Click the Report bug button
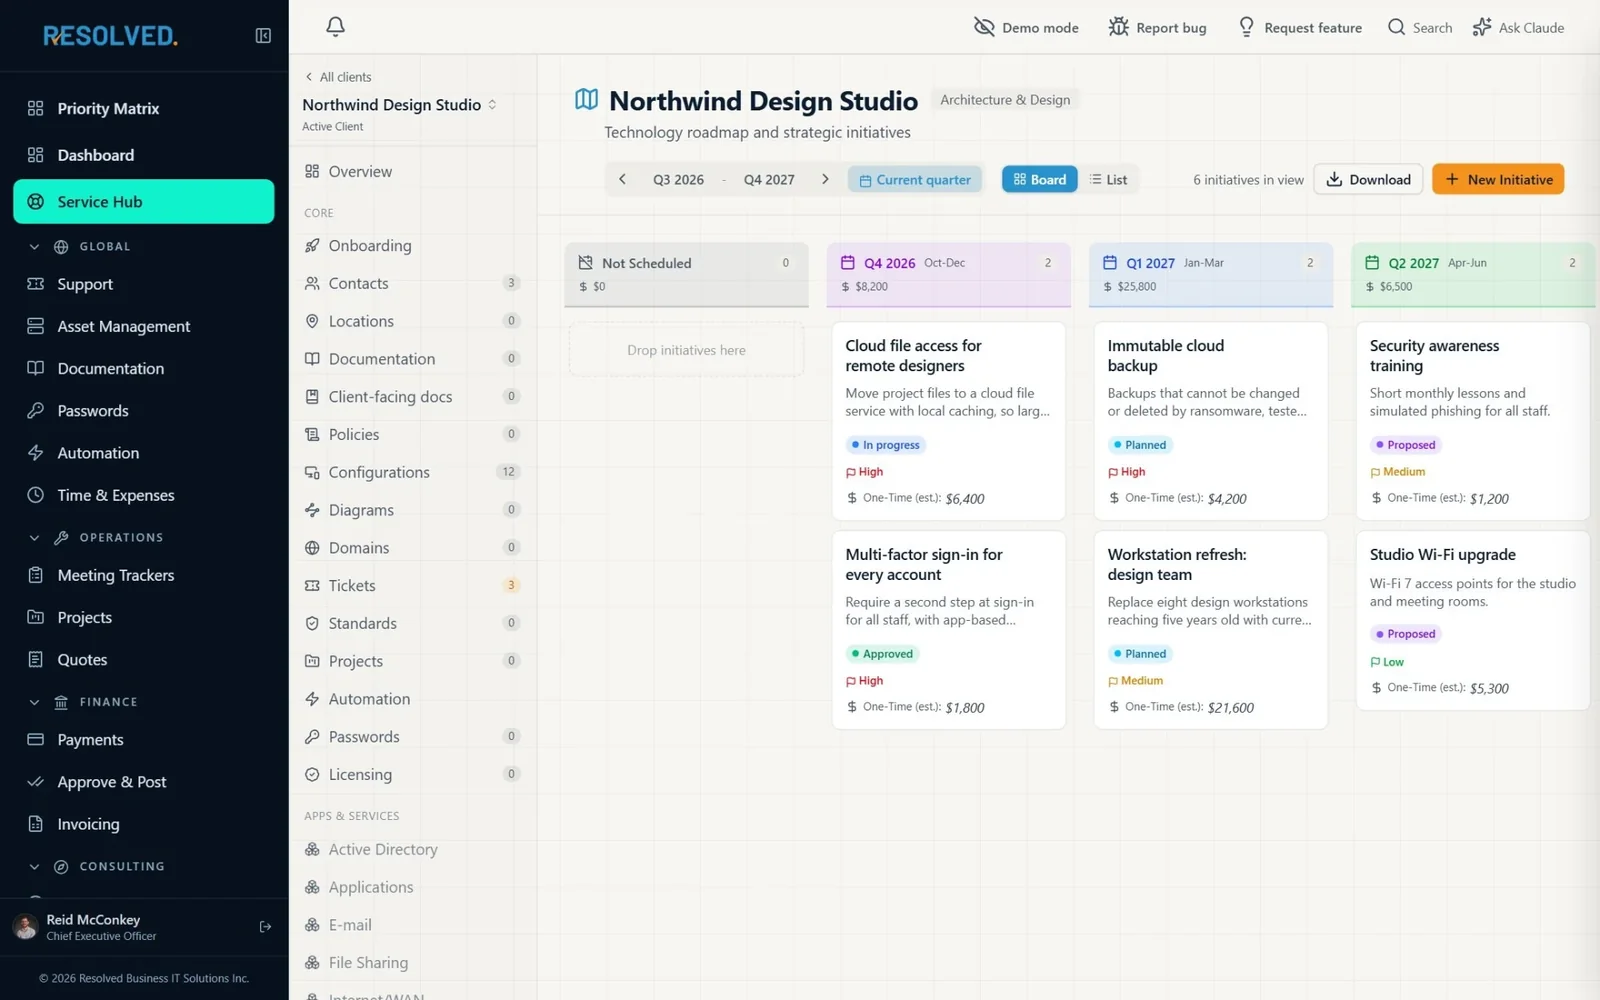1600x1000 pixels. point(1157,28)
